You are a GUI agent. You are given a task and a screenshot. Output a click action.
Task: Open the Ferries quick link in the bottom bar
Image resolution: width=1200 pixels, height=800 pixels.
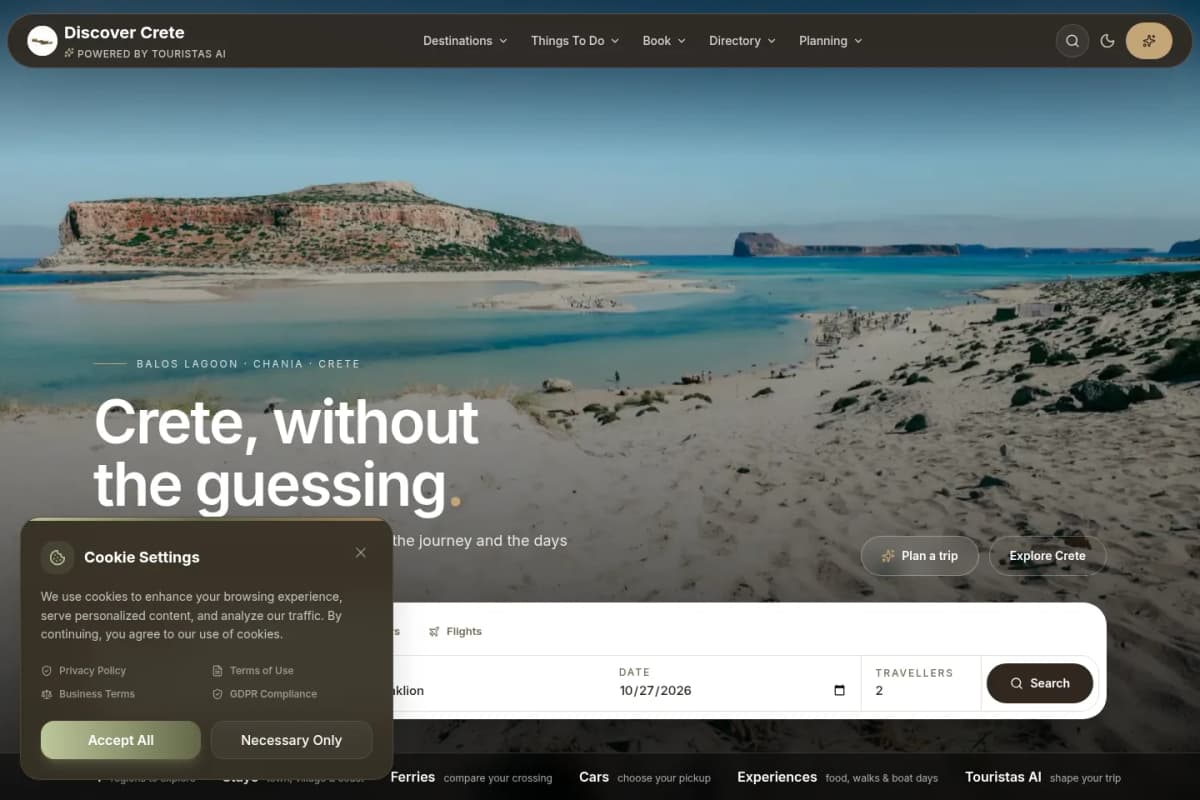[x=471, y=777]
